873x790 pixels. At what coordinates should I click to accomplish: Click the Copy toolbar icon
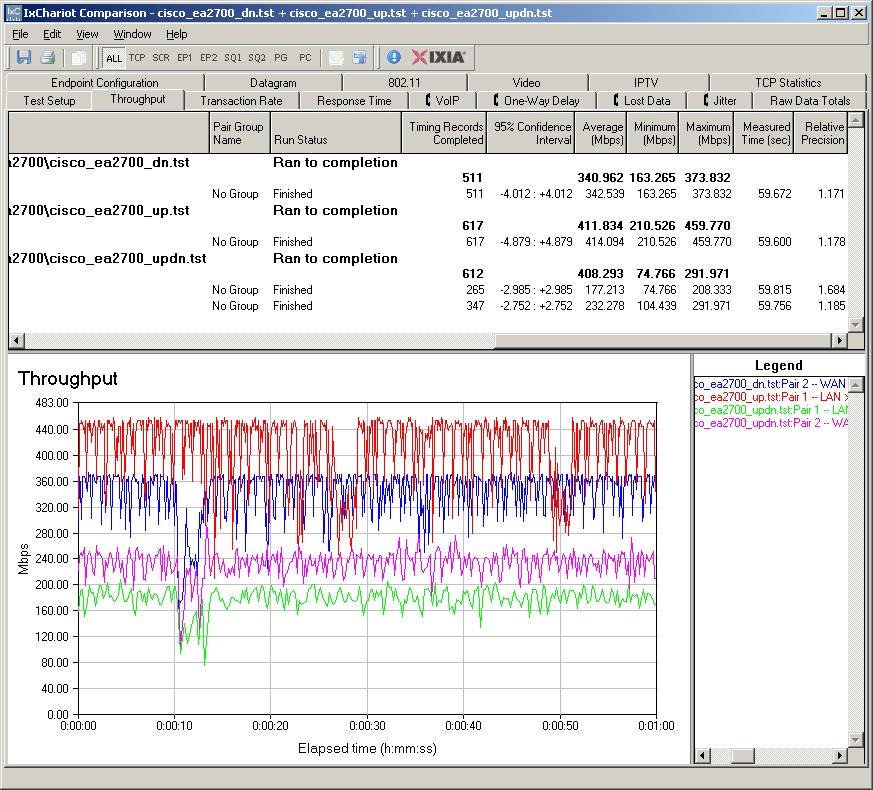pos(79,57)
